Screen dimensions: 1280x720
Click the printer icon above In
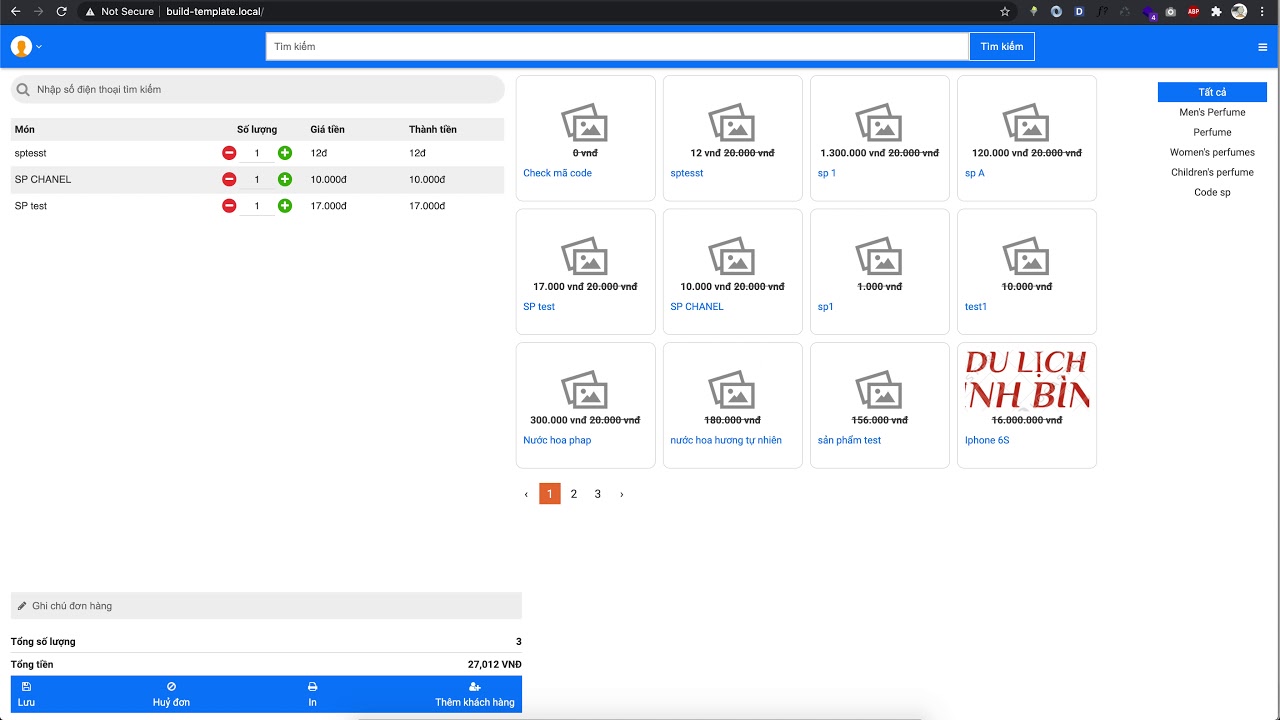312,687
